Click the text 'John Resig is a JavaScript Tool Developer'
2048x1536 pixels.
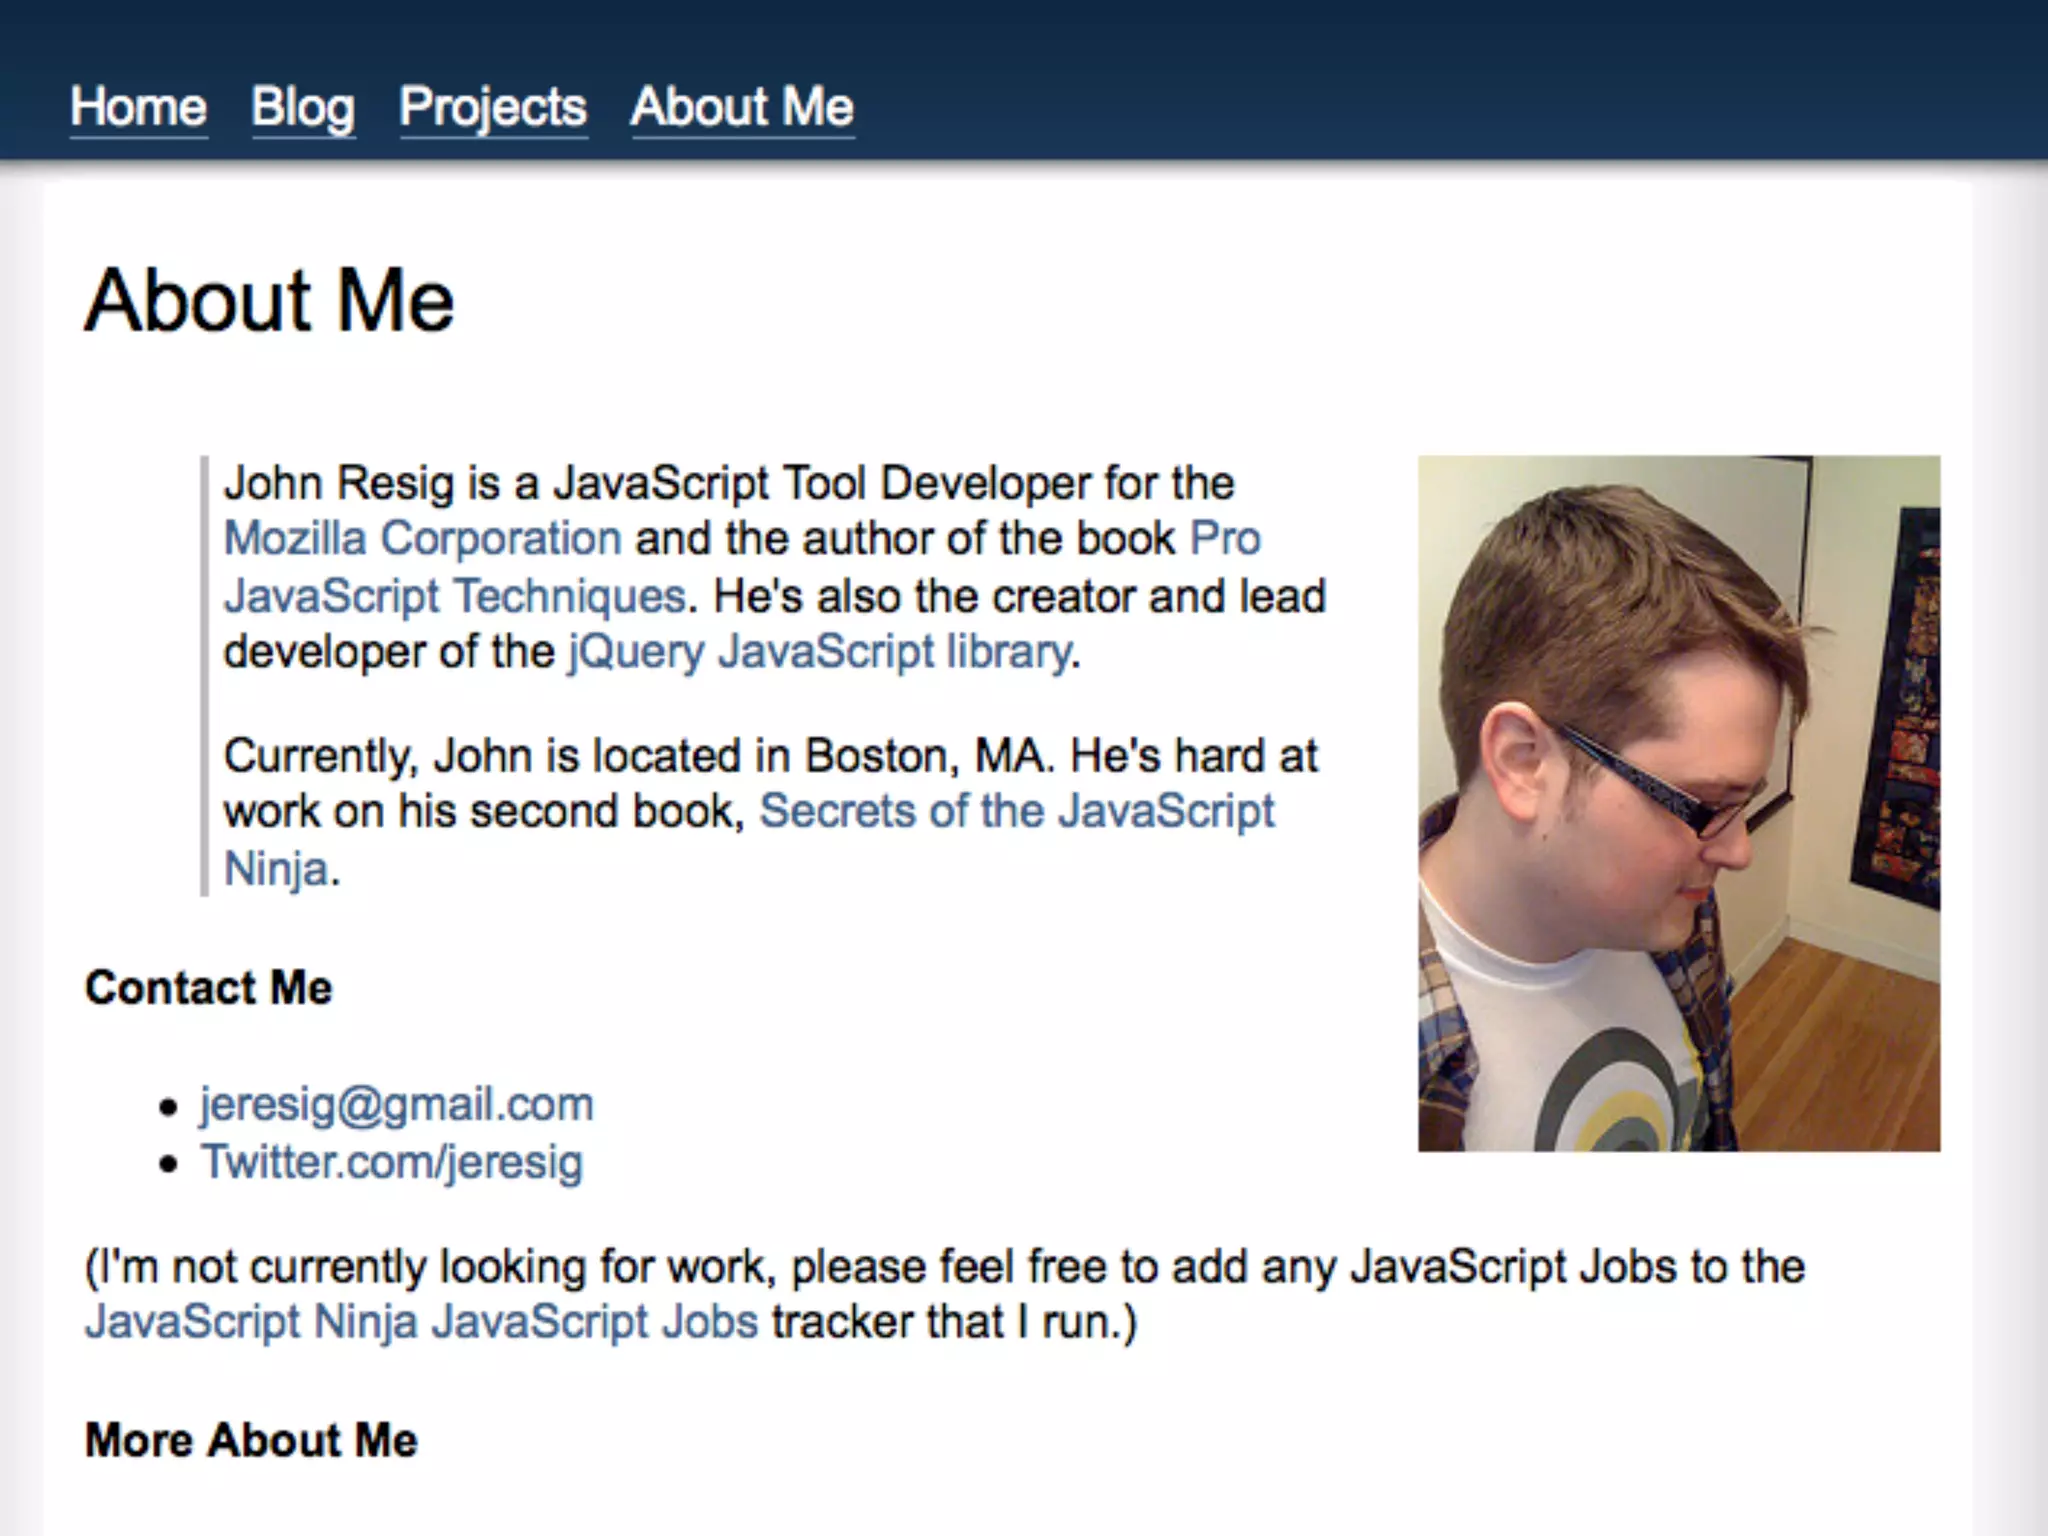[660, 483]
